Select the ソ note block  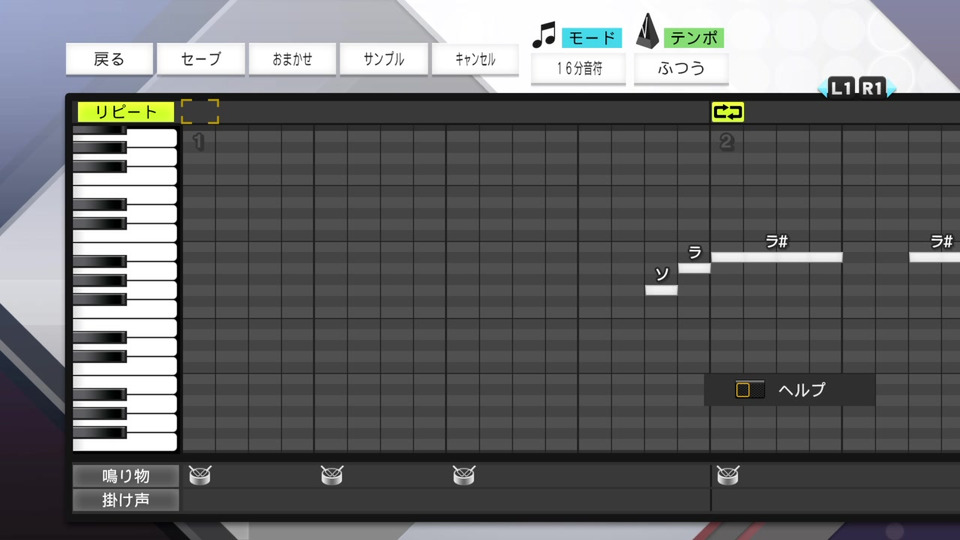click(661, 290)
